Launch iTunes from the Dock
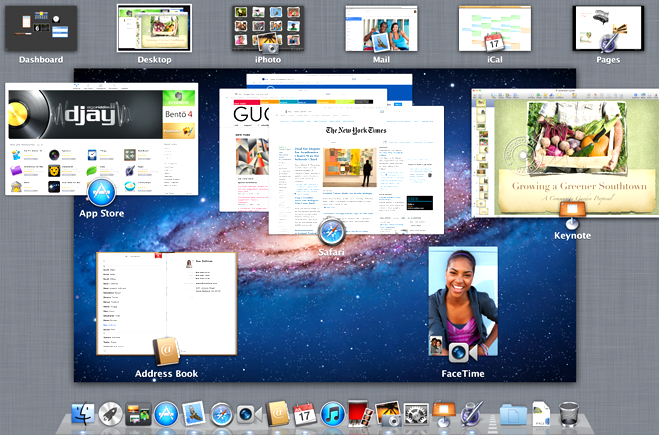The height and width of the screenshot is (435, 659). [332, 414]
